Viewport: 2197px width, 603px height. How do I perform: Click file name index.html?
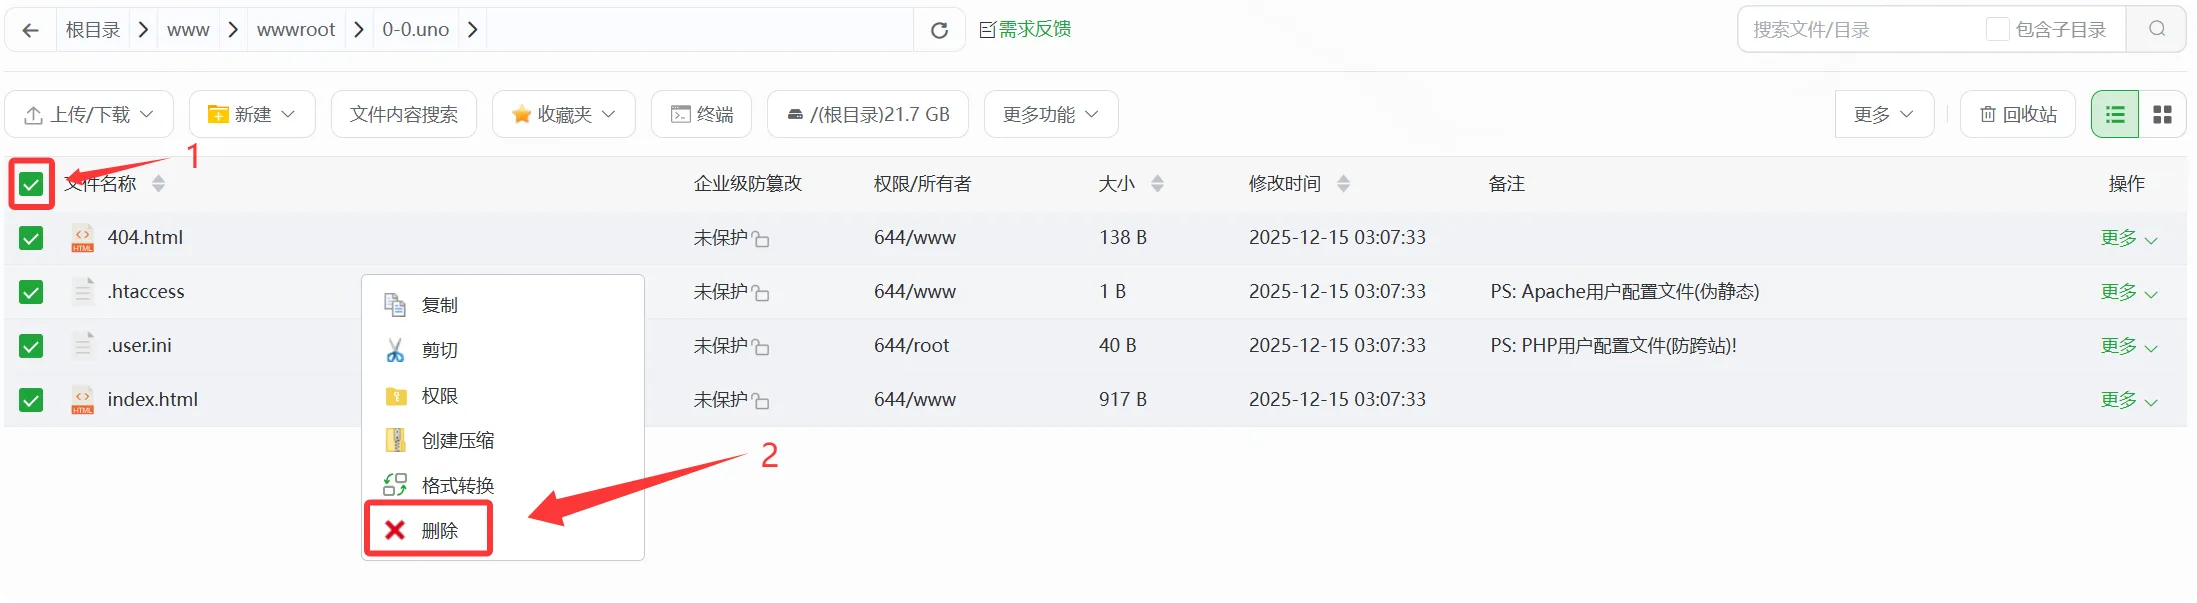[153, 400]
